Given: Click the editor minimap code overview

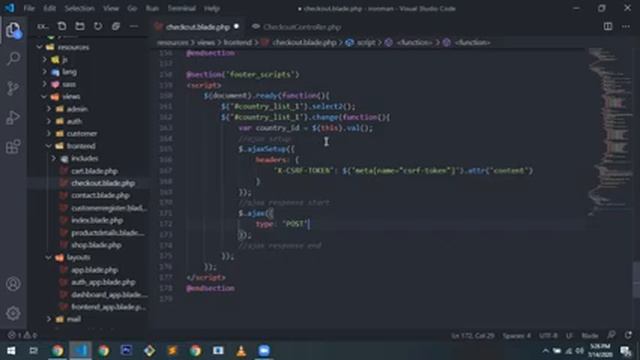Looking at the screenshot, I should [610, 131].
